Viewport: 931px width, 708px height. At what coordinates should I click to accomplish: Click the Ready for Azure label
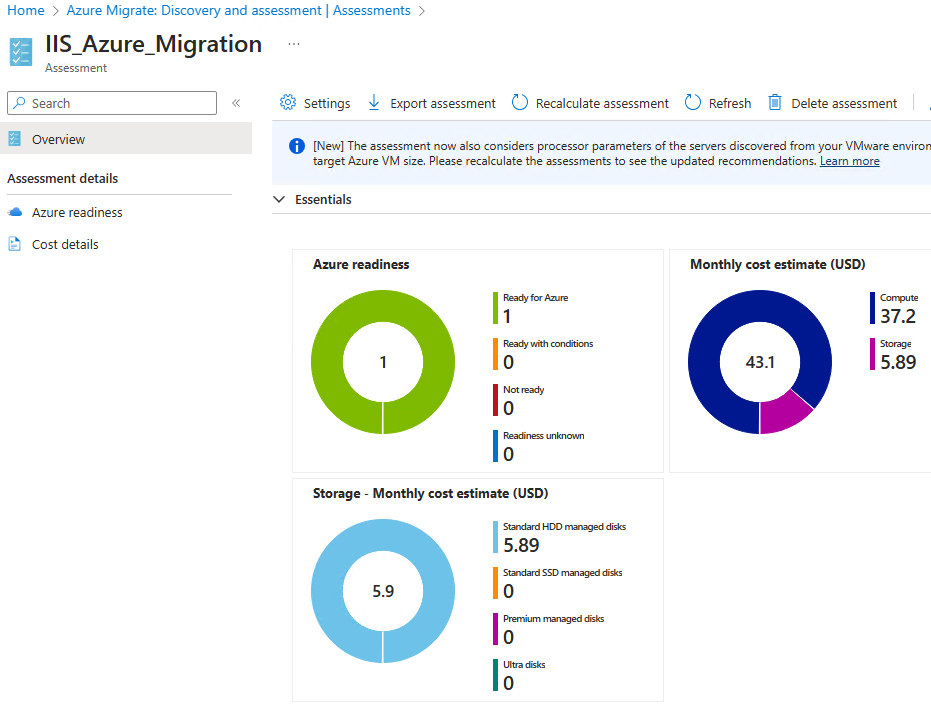click(536, 298)
